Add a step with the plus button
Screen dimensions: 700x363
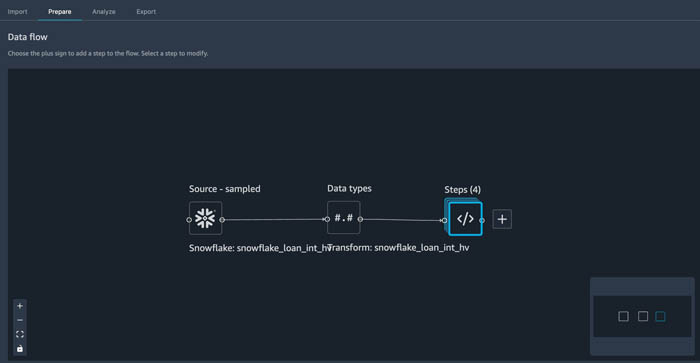coord(502,219)
